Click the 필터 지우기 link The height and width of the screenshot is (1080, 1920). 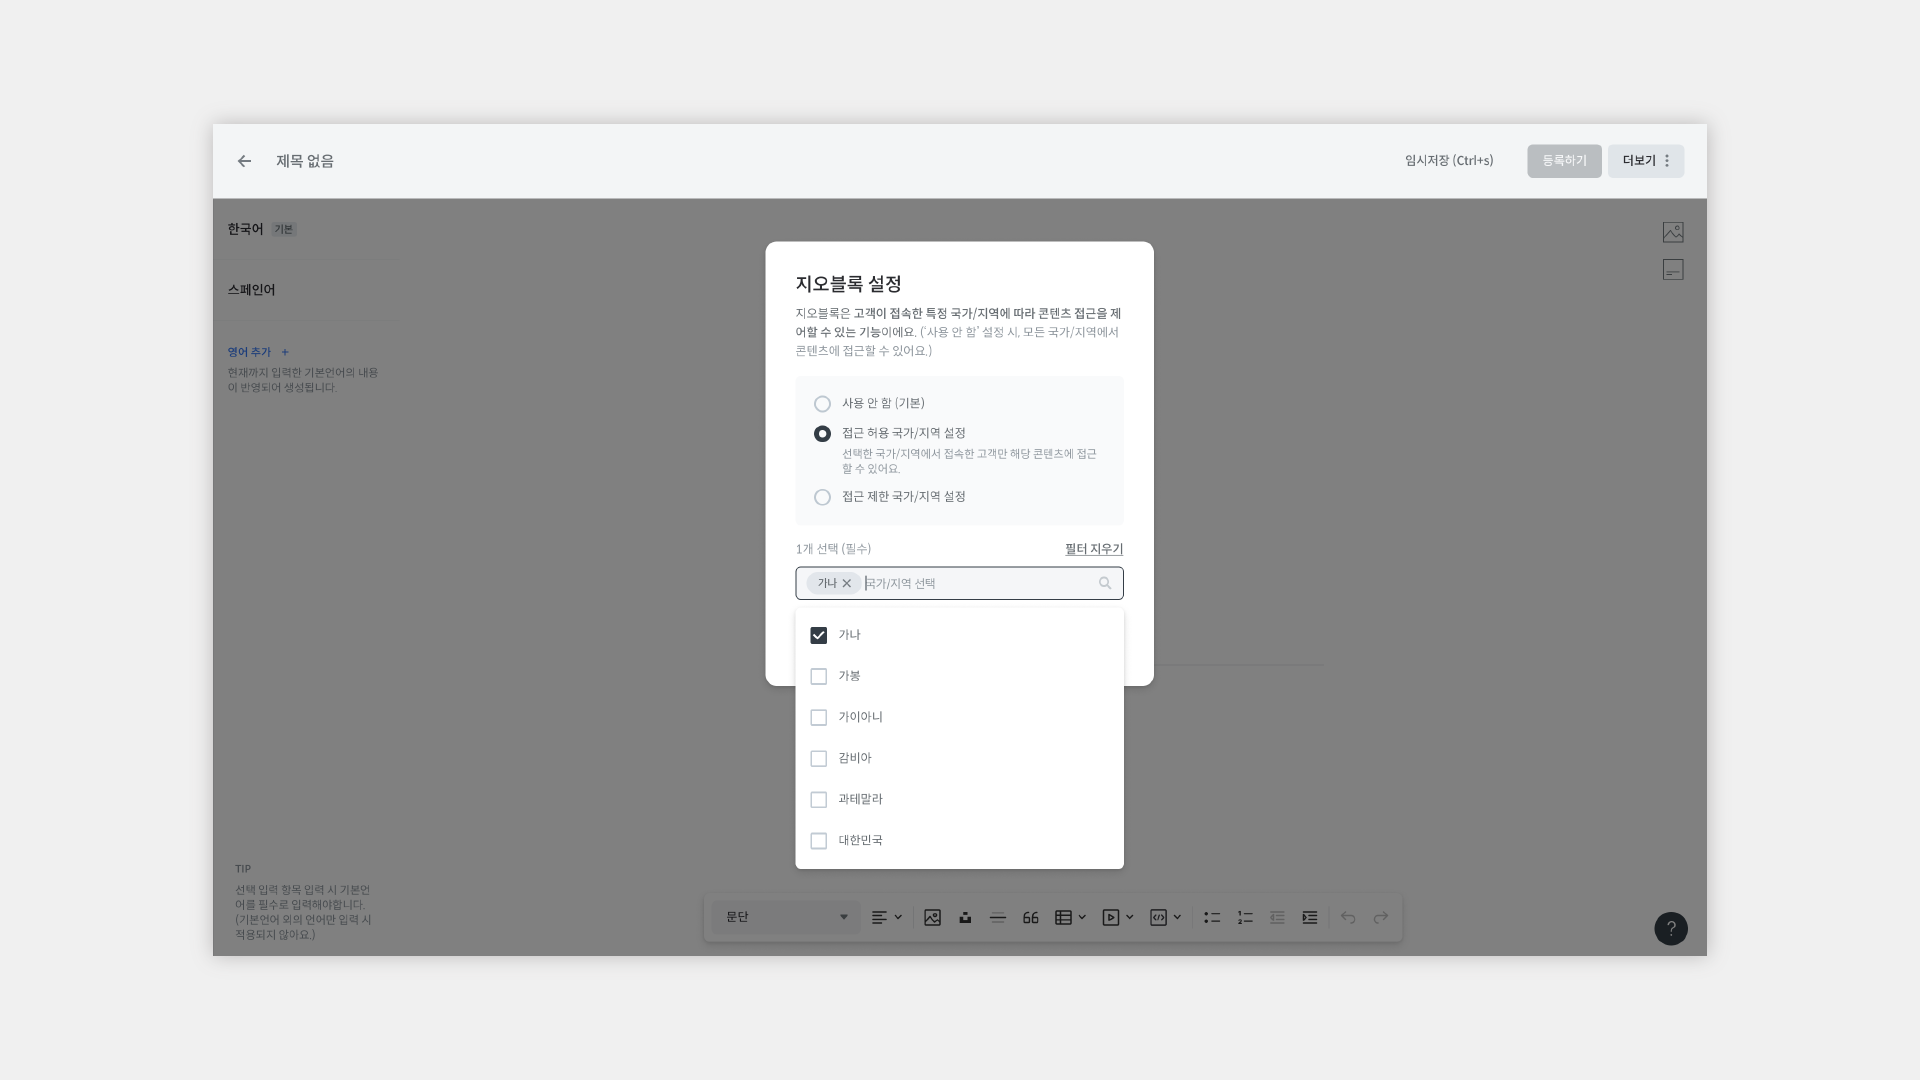tap(1094, 549)
